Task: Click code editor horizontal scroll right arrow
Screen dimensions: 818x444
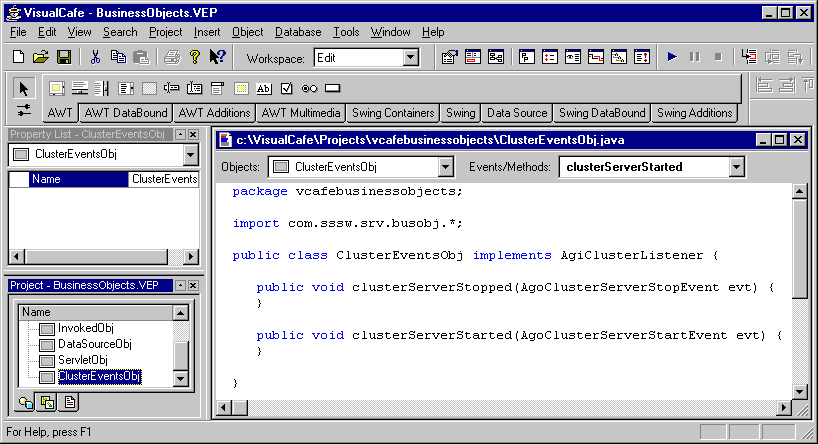Action: coord(784,407)
